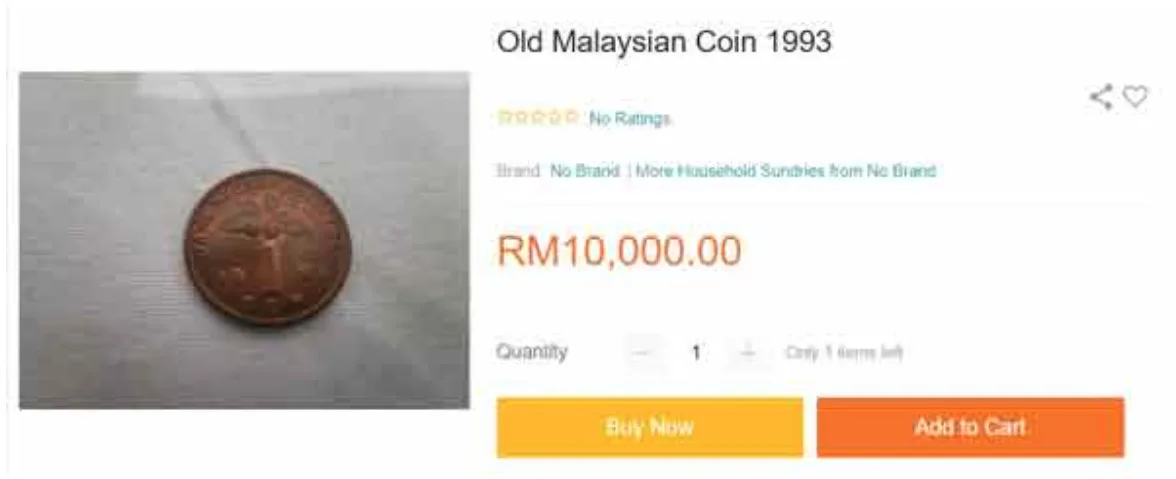
Task: Click the RM10,000.00 price text
Action: (620, 250)
